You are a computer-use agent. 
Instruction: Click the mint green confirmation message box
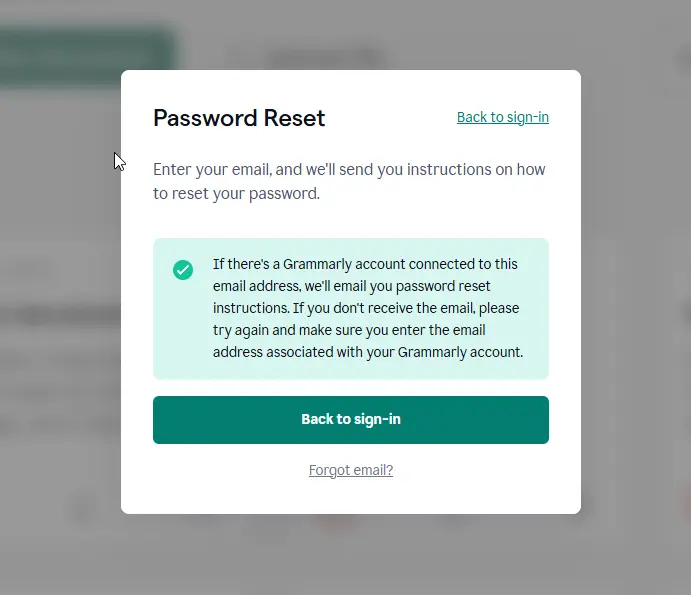[x=351, y=309]
